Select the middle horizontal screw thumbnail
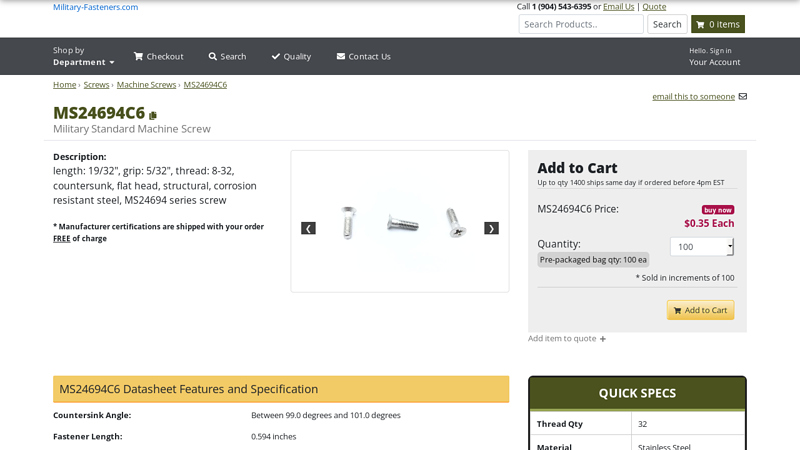Image resolution: width=800 pixels, height=450 pixels. pos(403,223)
